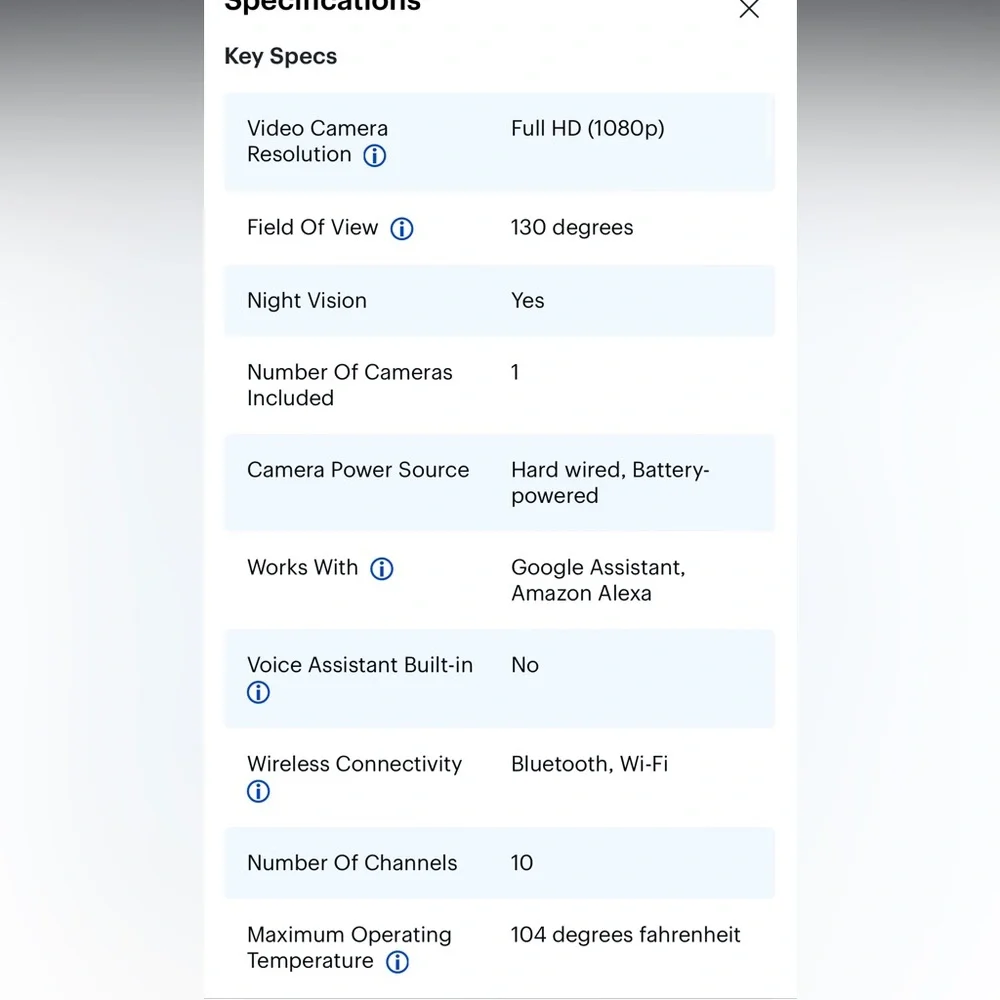This screenshot has height=1000, width=1000.
Task: Select the 104 degrees fahrenheit value
Action: pos(626,935)
